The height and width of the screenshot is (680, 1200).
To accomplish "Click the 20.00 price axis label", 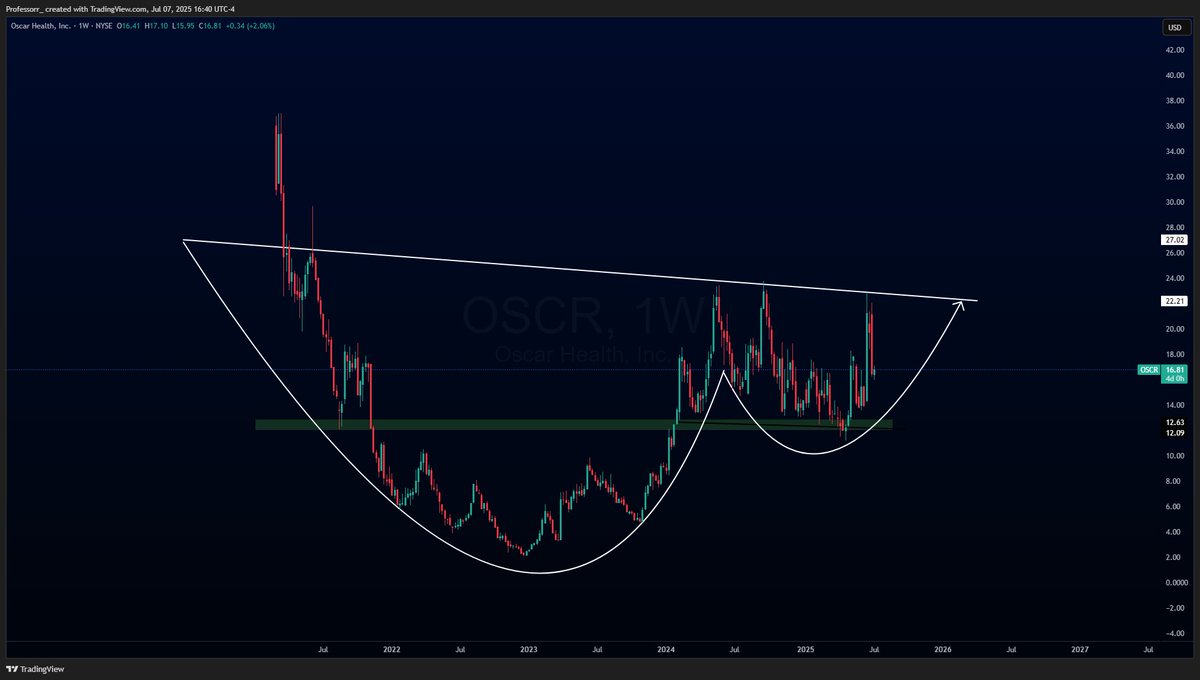I will (1174, 329).
